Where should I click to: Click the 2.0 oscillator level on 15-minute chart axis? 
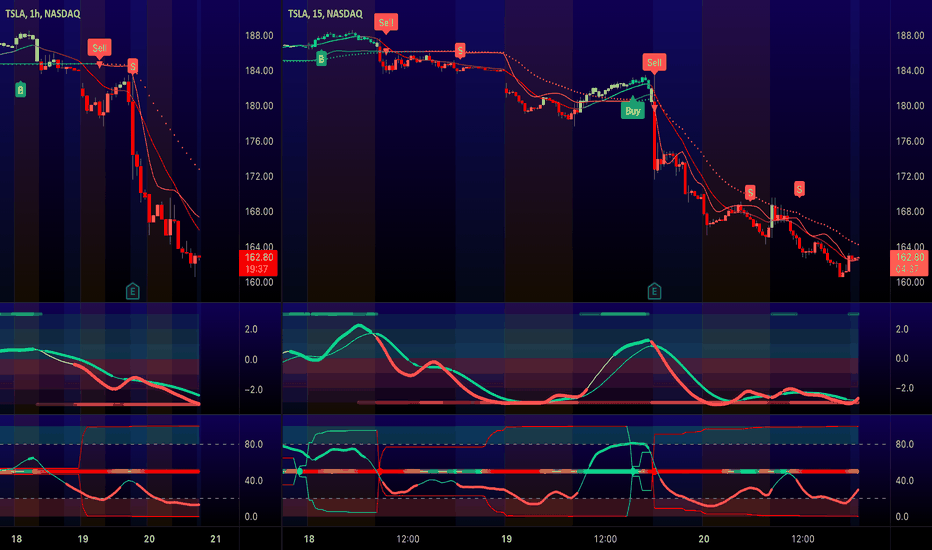[902, 329]
